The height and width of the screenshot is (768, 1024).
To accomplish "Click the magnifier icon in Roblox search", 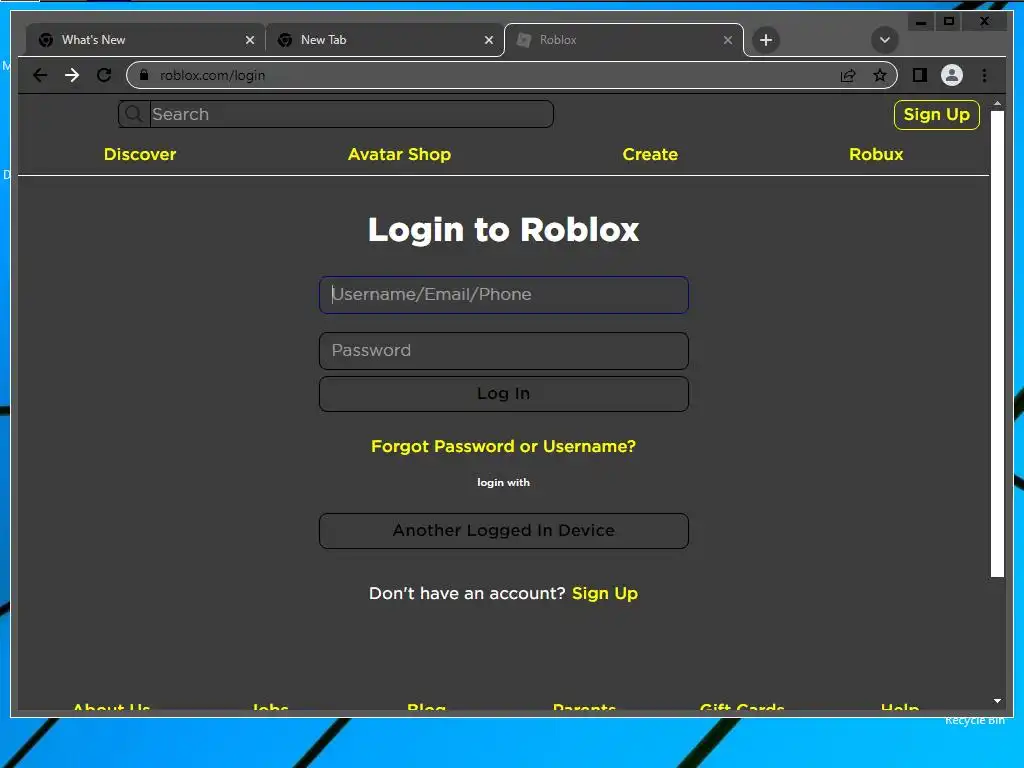I will pyautogui.click(x=134, y=114).
